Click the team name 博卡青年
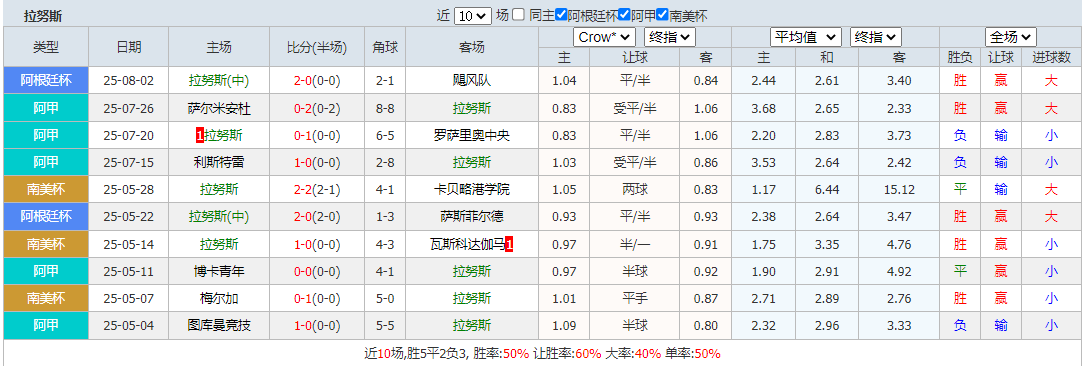Viewport: 1082px width, 366px height. 219,271
